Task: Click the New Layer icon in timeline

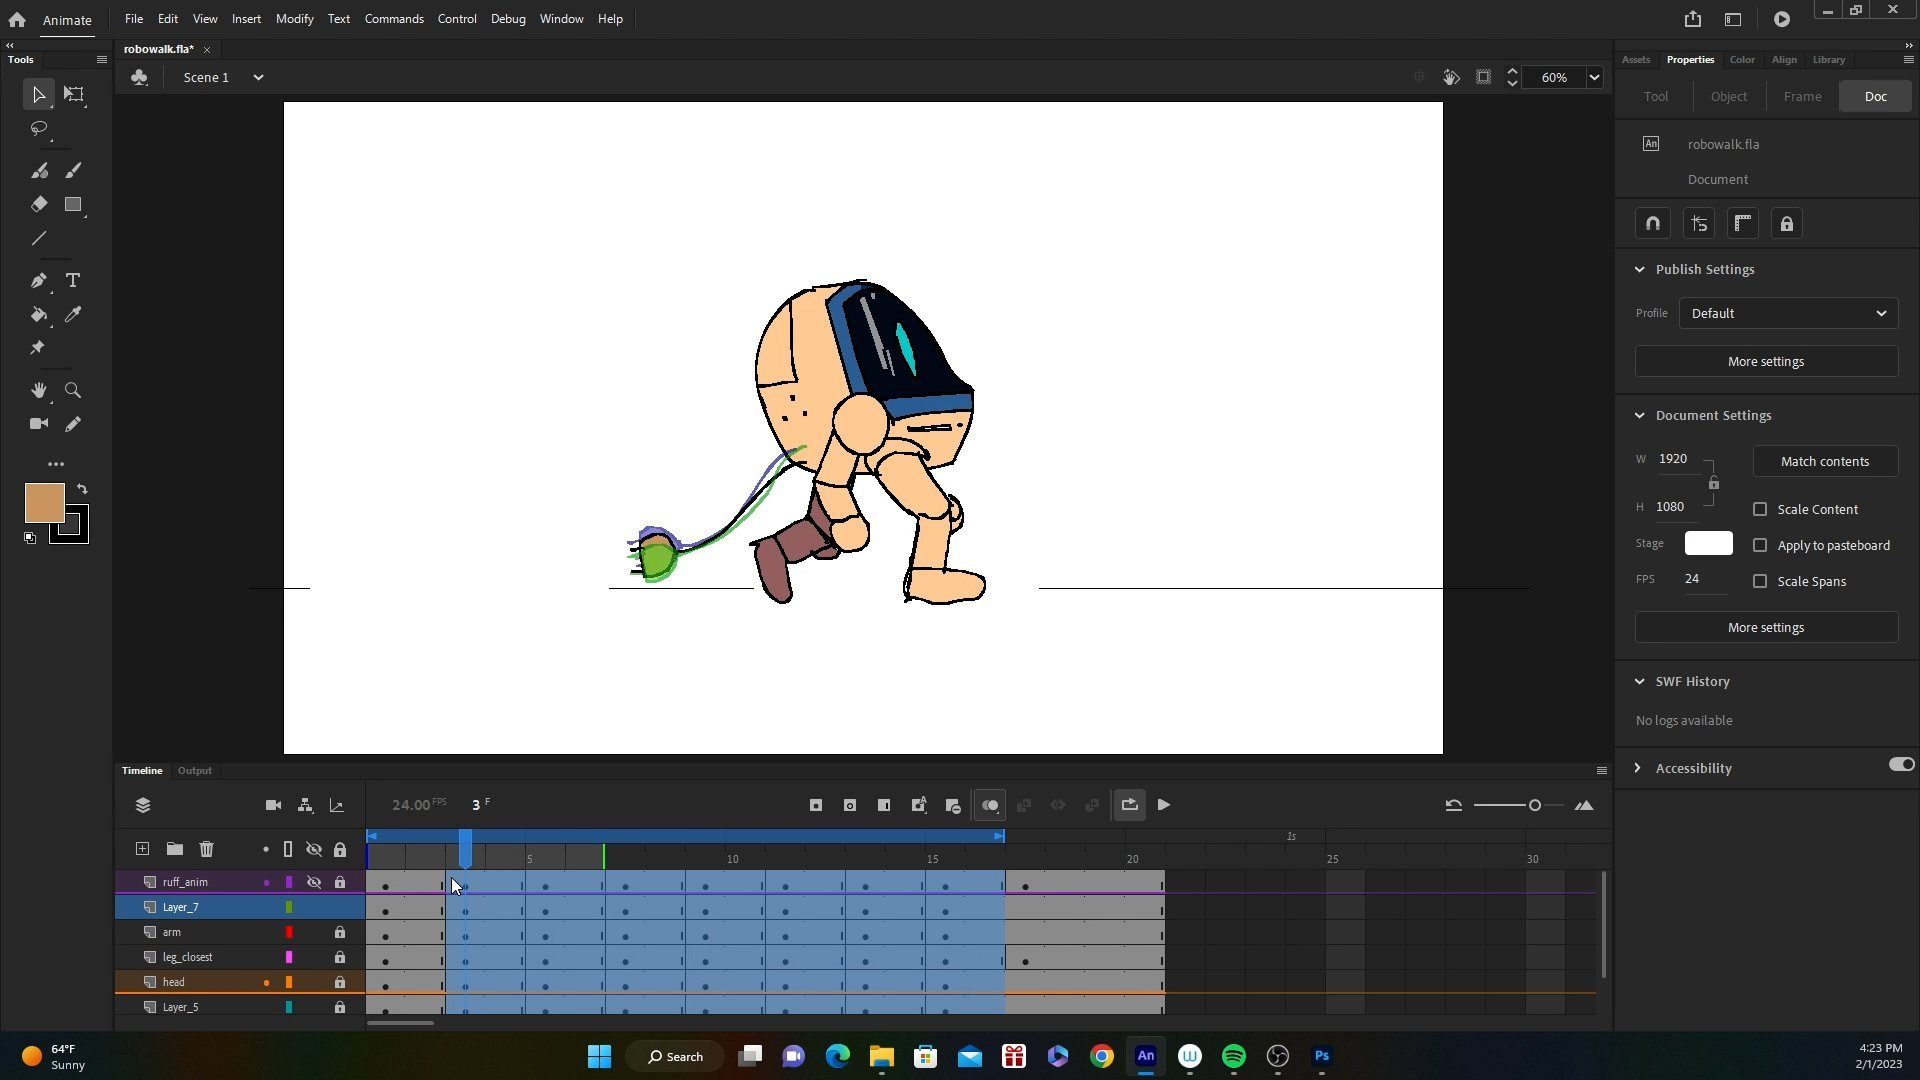Action: coord(141,848)
